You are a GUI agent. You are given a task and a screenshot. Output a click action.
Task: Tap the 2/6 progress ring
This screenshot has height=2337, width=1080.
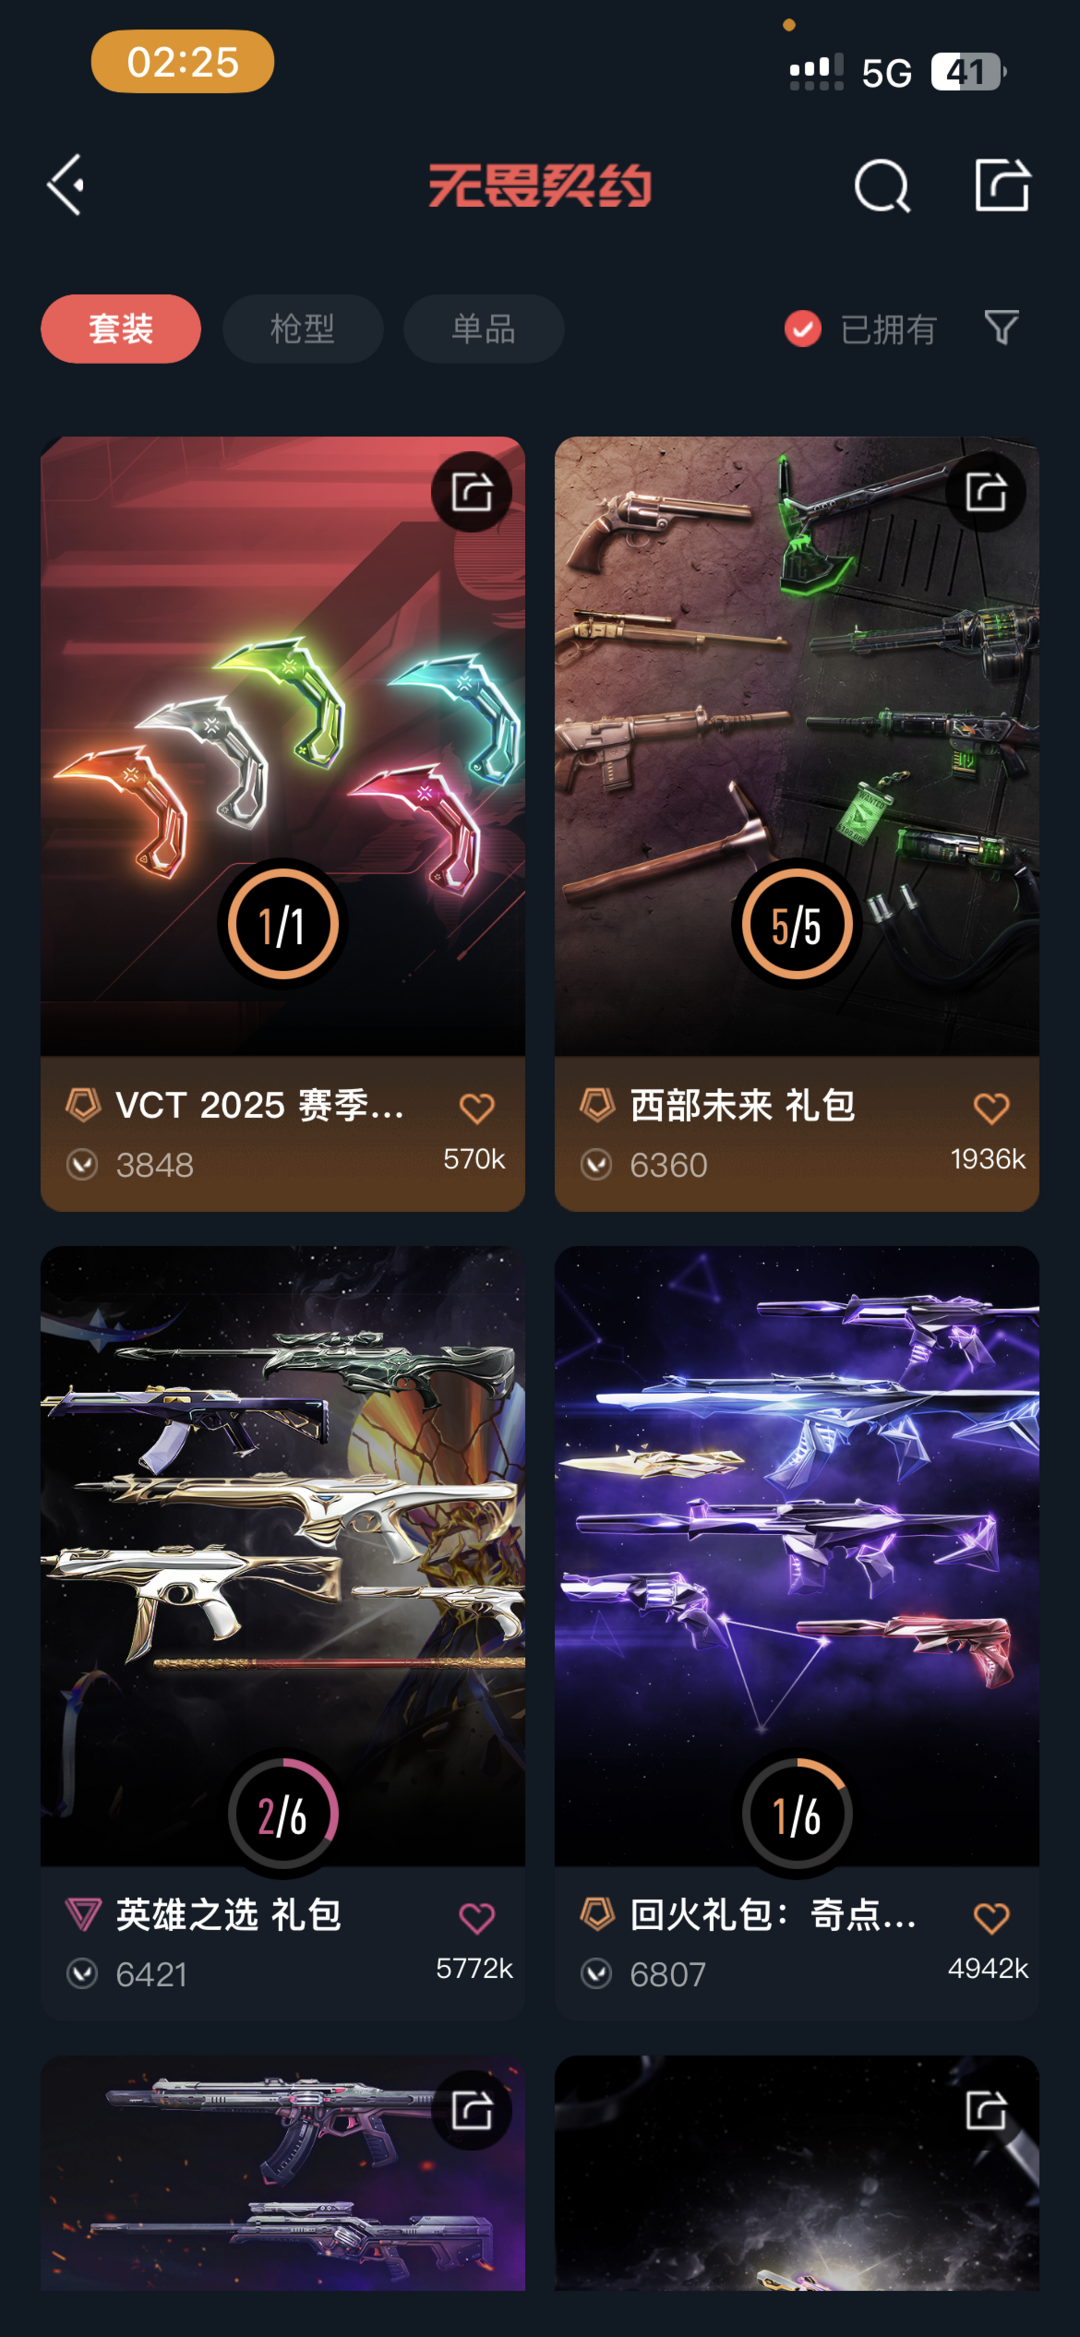coord(283,1814)
